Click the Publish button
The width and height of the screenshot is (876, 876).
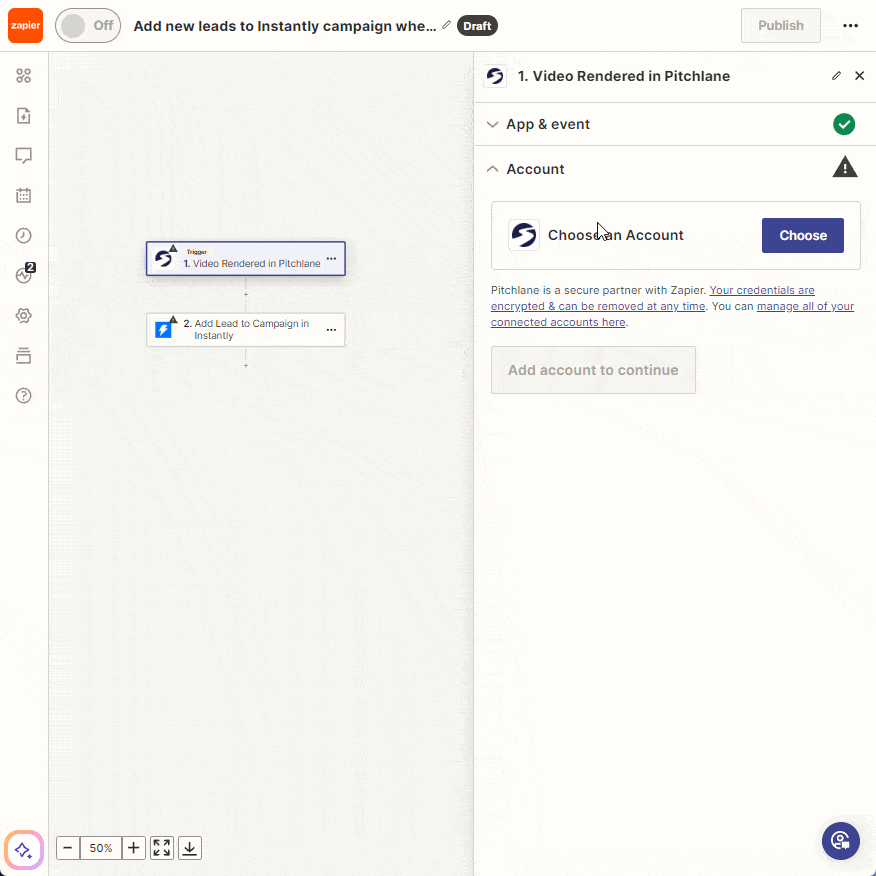tap(780, 26)
